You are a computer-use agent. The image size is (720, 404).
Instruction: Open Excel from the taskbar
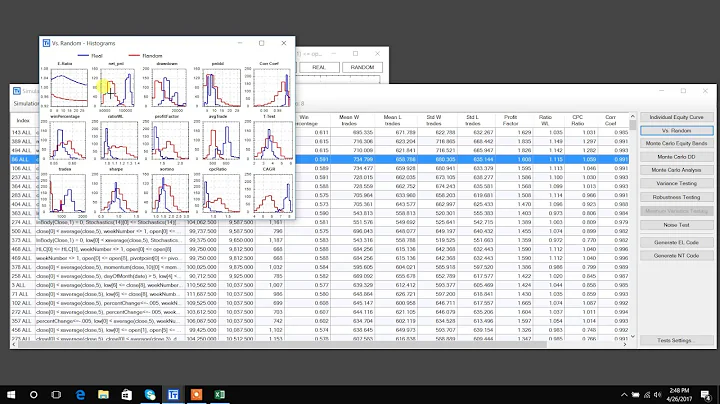pos(219,394)
